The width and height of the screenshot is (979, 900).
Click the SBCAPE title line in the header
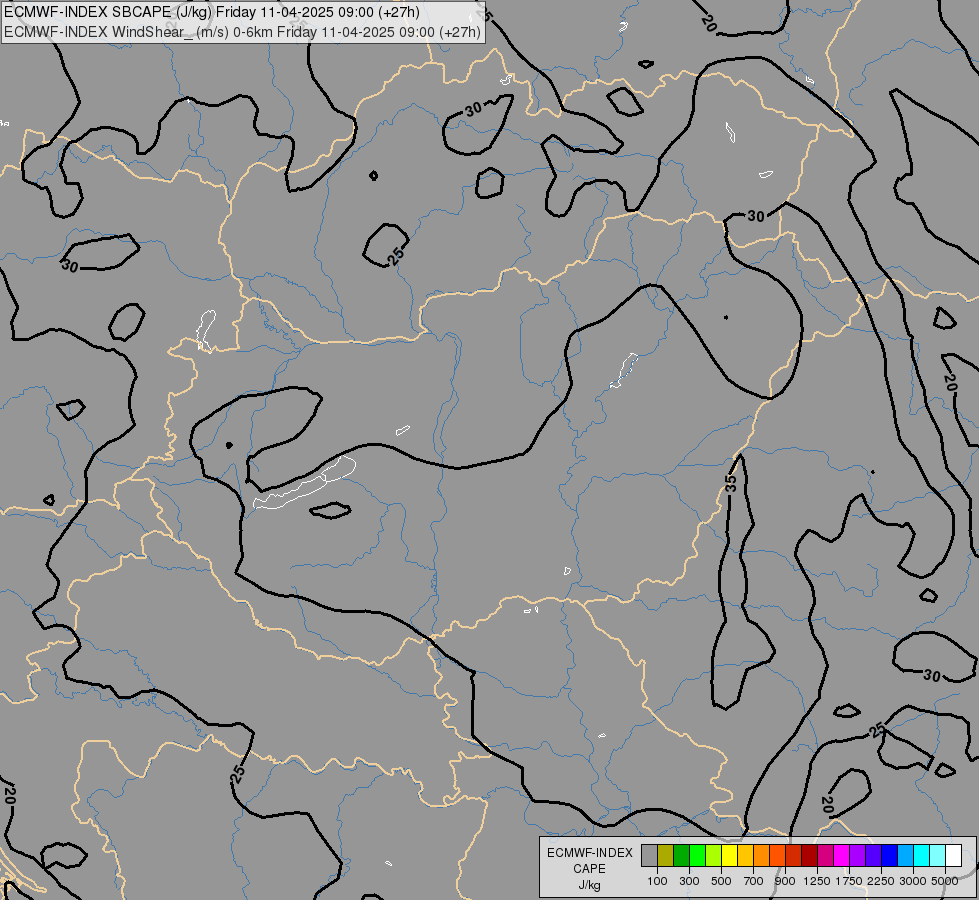tap(212, 12)
